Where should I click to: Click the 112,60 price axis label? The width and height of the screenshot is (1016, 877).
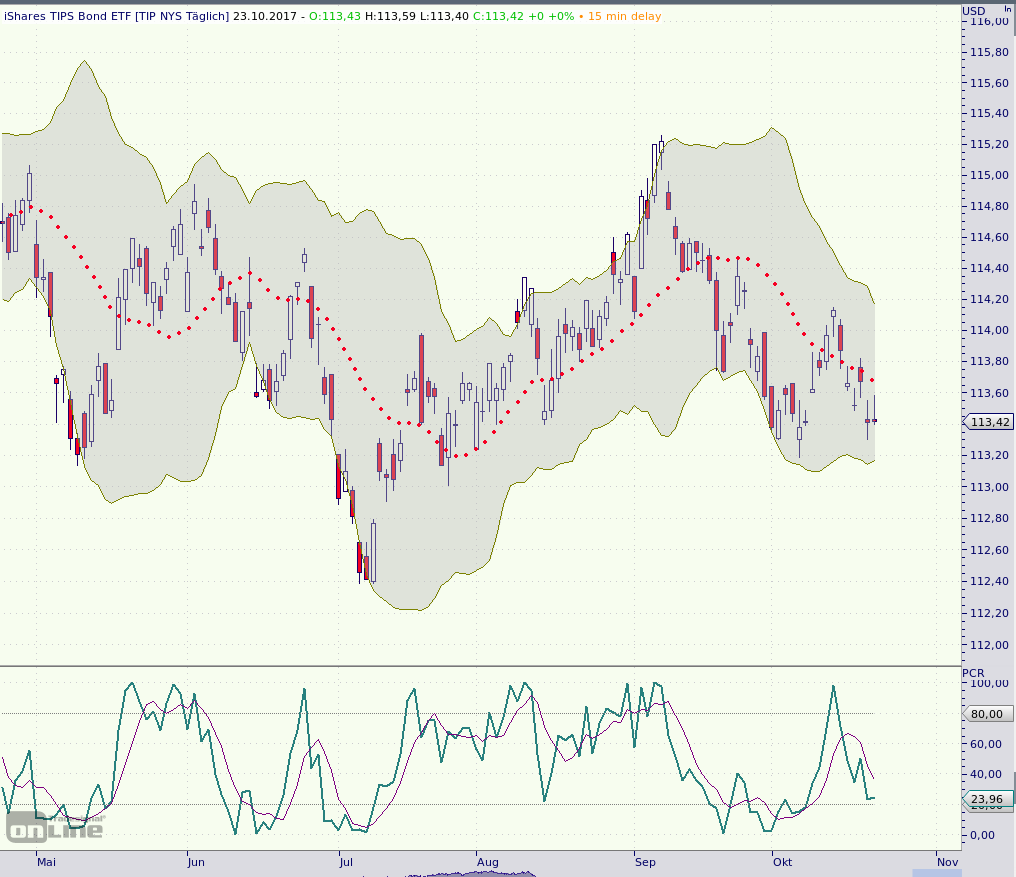(x=989, y=550)
